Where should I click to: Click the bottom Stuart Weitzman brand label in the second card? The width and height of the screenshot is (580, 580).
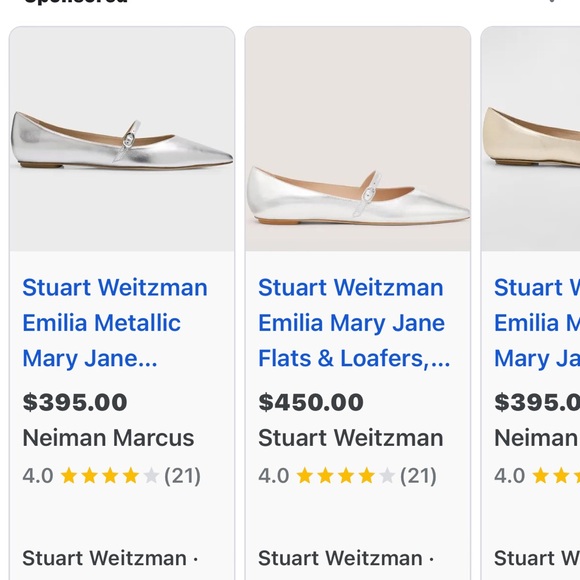coord(340,558)
